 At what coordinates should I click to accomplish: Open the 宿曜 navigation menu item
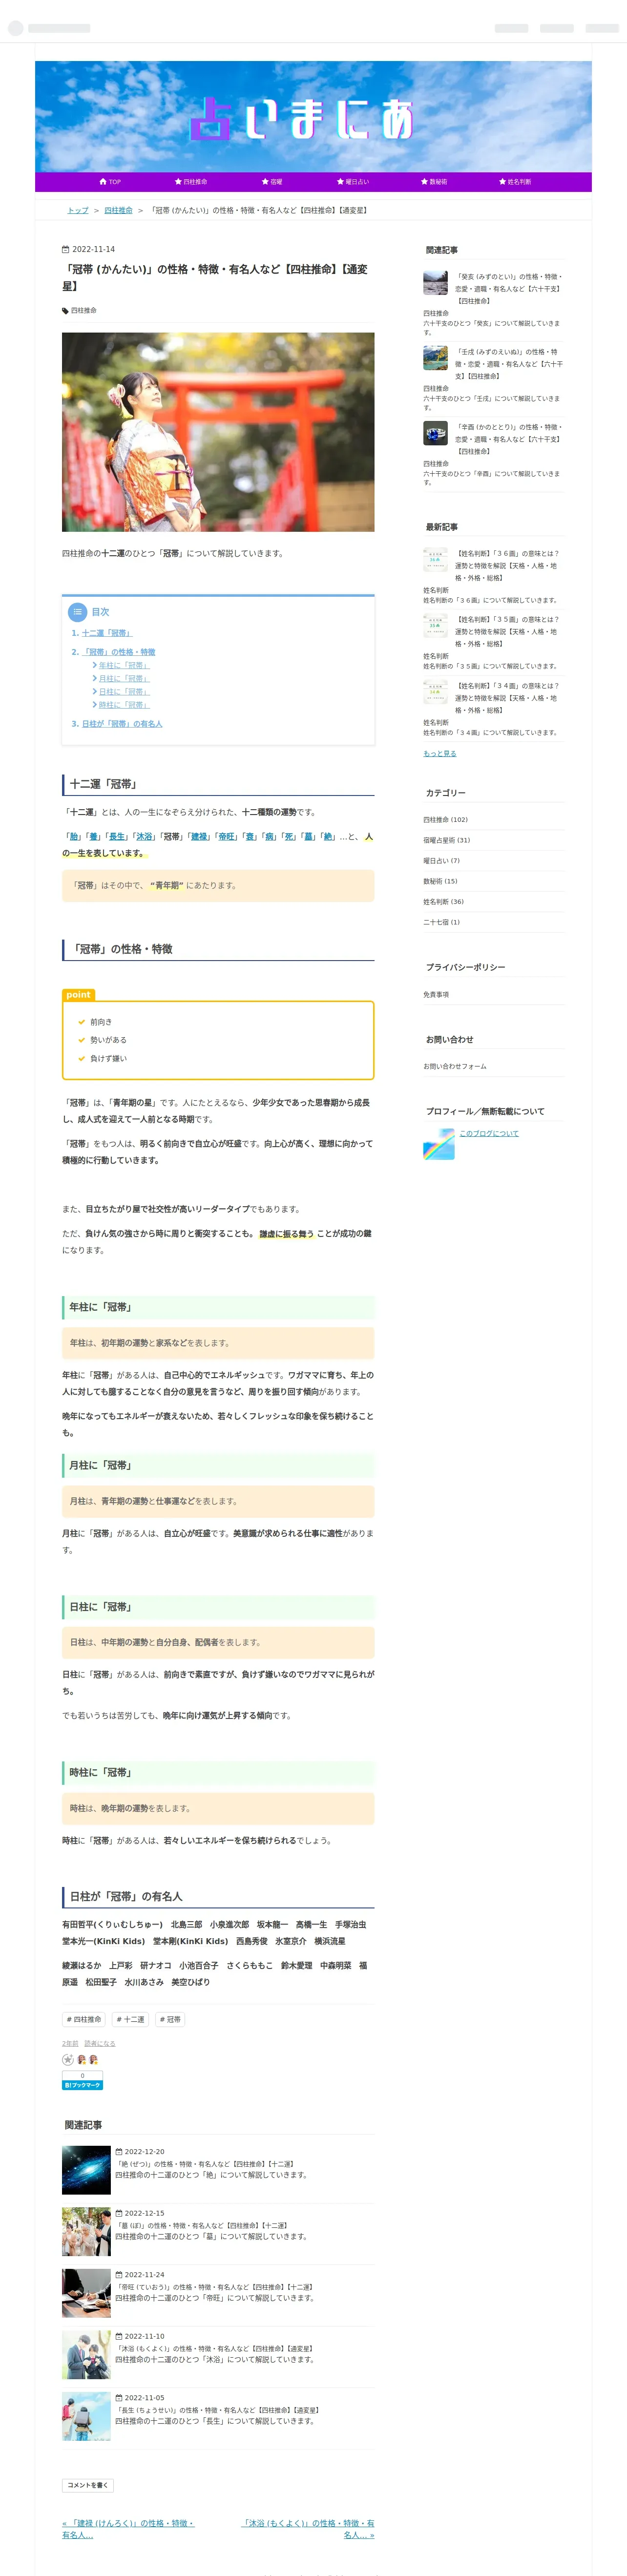point(272,182)
